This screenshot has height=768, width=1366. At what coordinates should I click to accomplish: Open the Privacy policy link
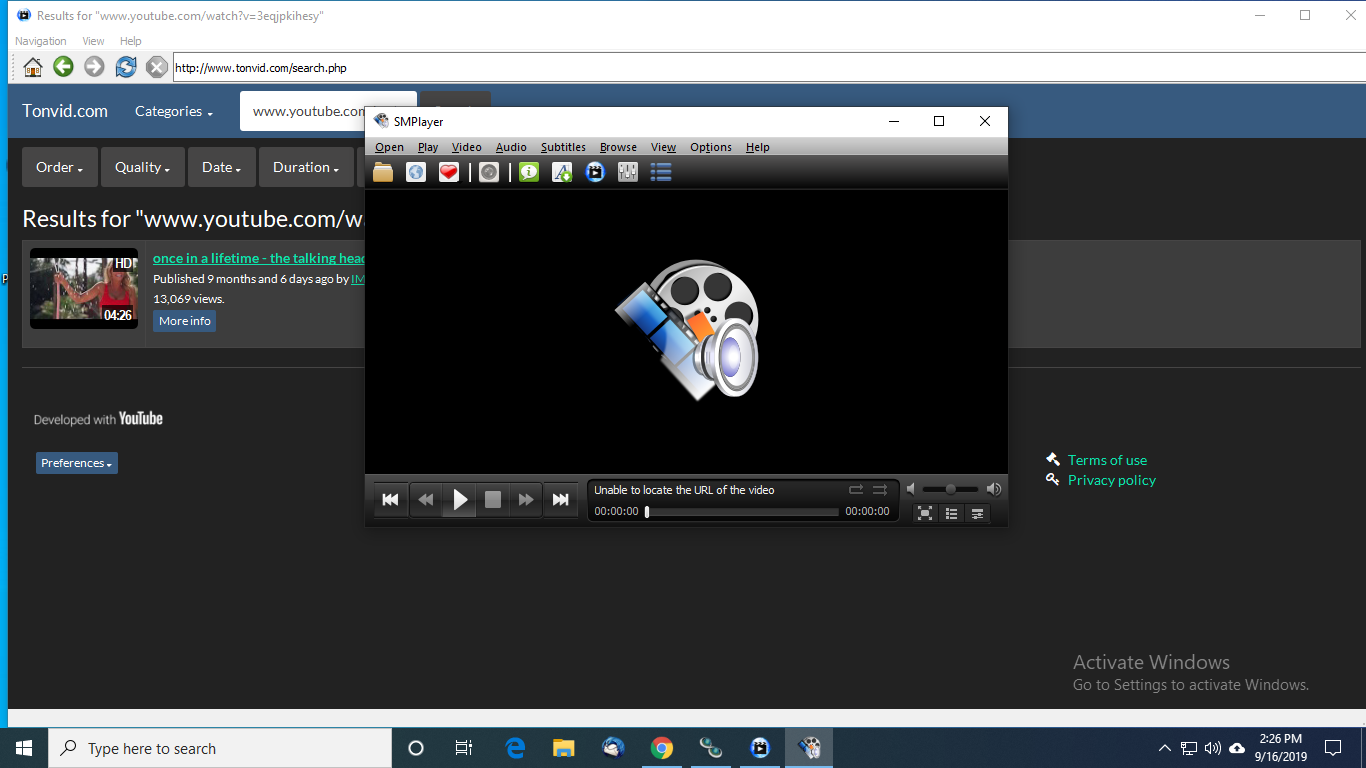pyautogui.click(x=1112, y=480)
